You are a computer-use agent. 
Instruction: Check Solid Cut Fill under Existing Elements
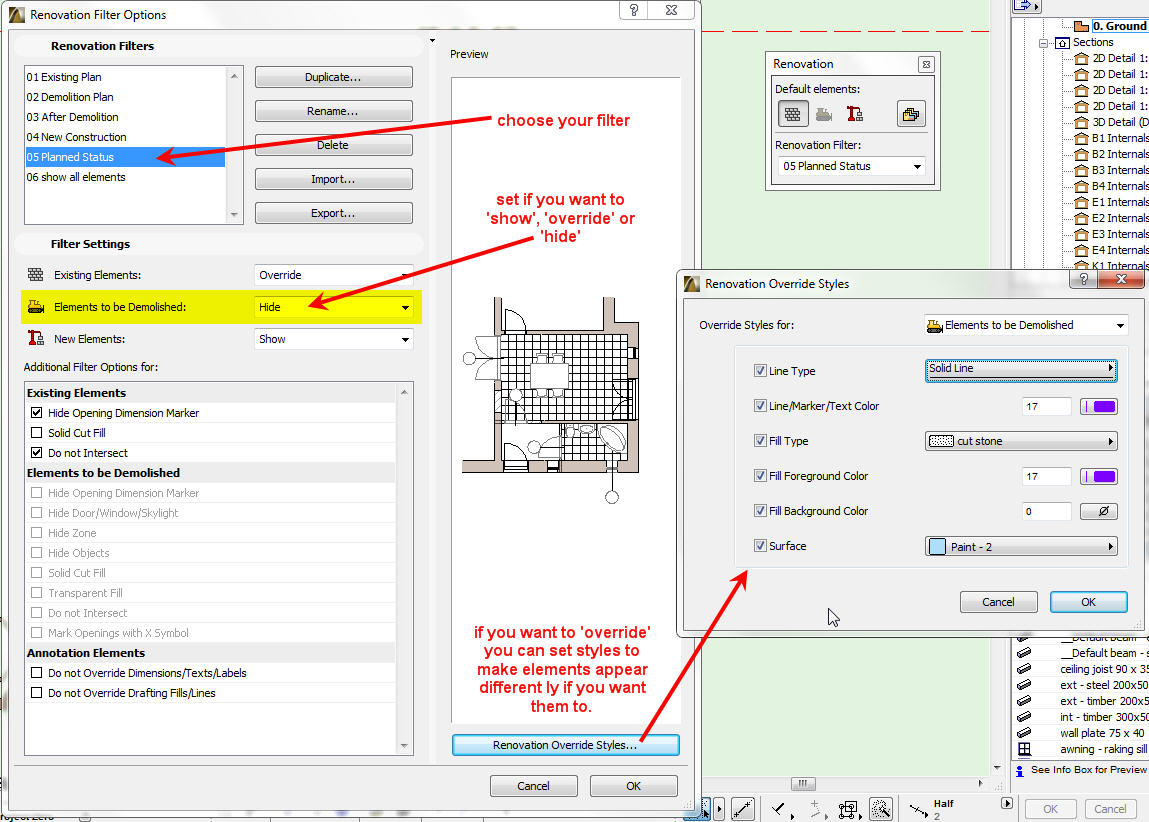37,432
